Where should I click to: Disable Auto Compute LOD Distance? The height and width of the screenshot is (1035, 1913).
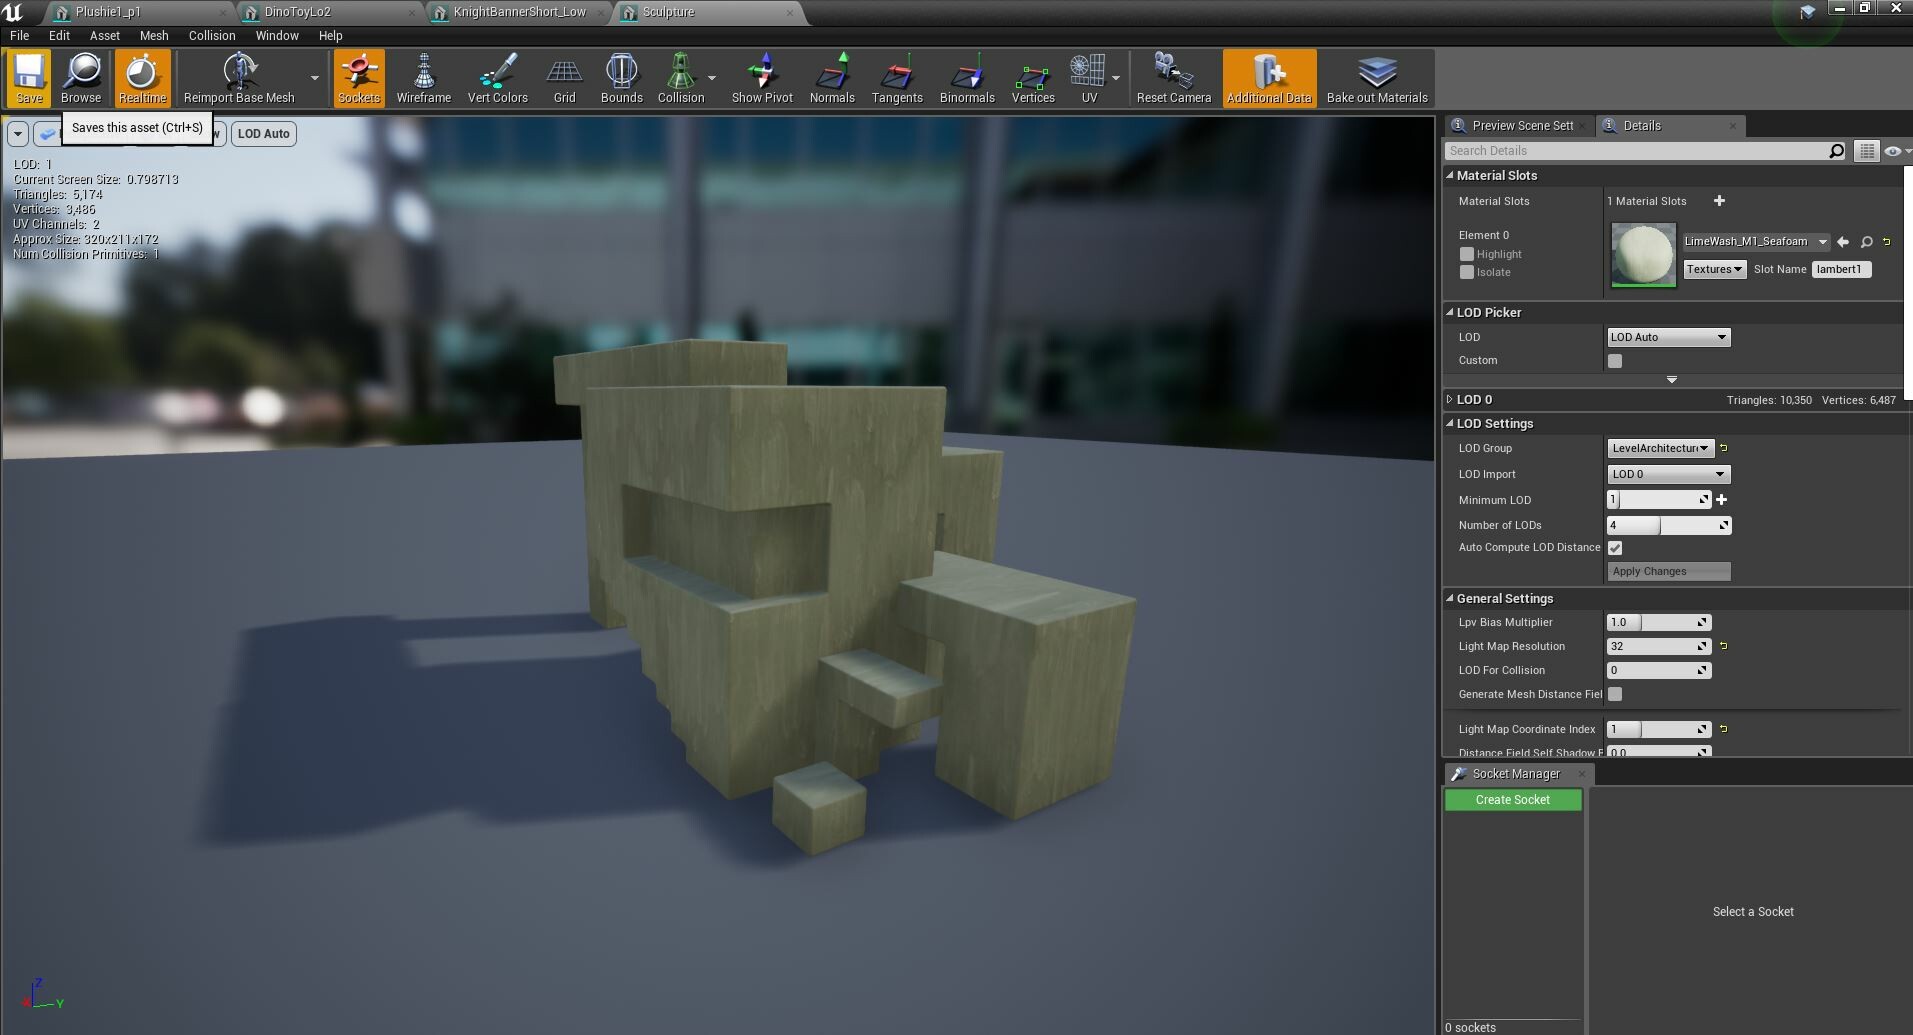pos(1616,548)
